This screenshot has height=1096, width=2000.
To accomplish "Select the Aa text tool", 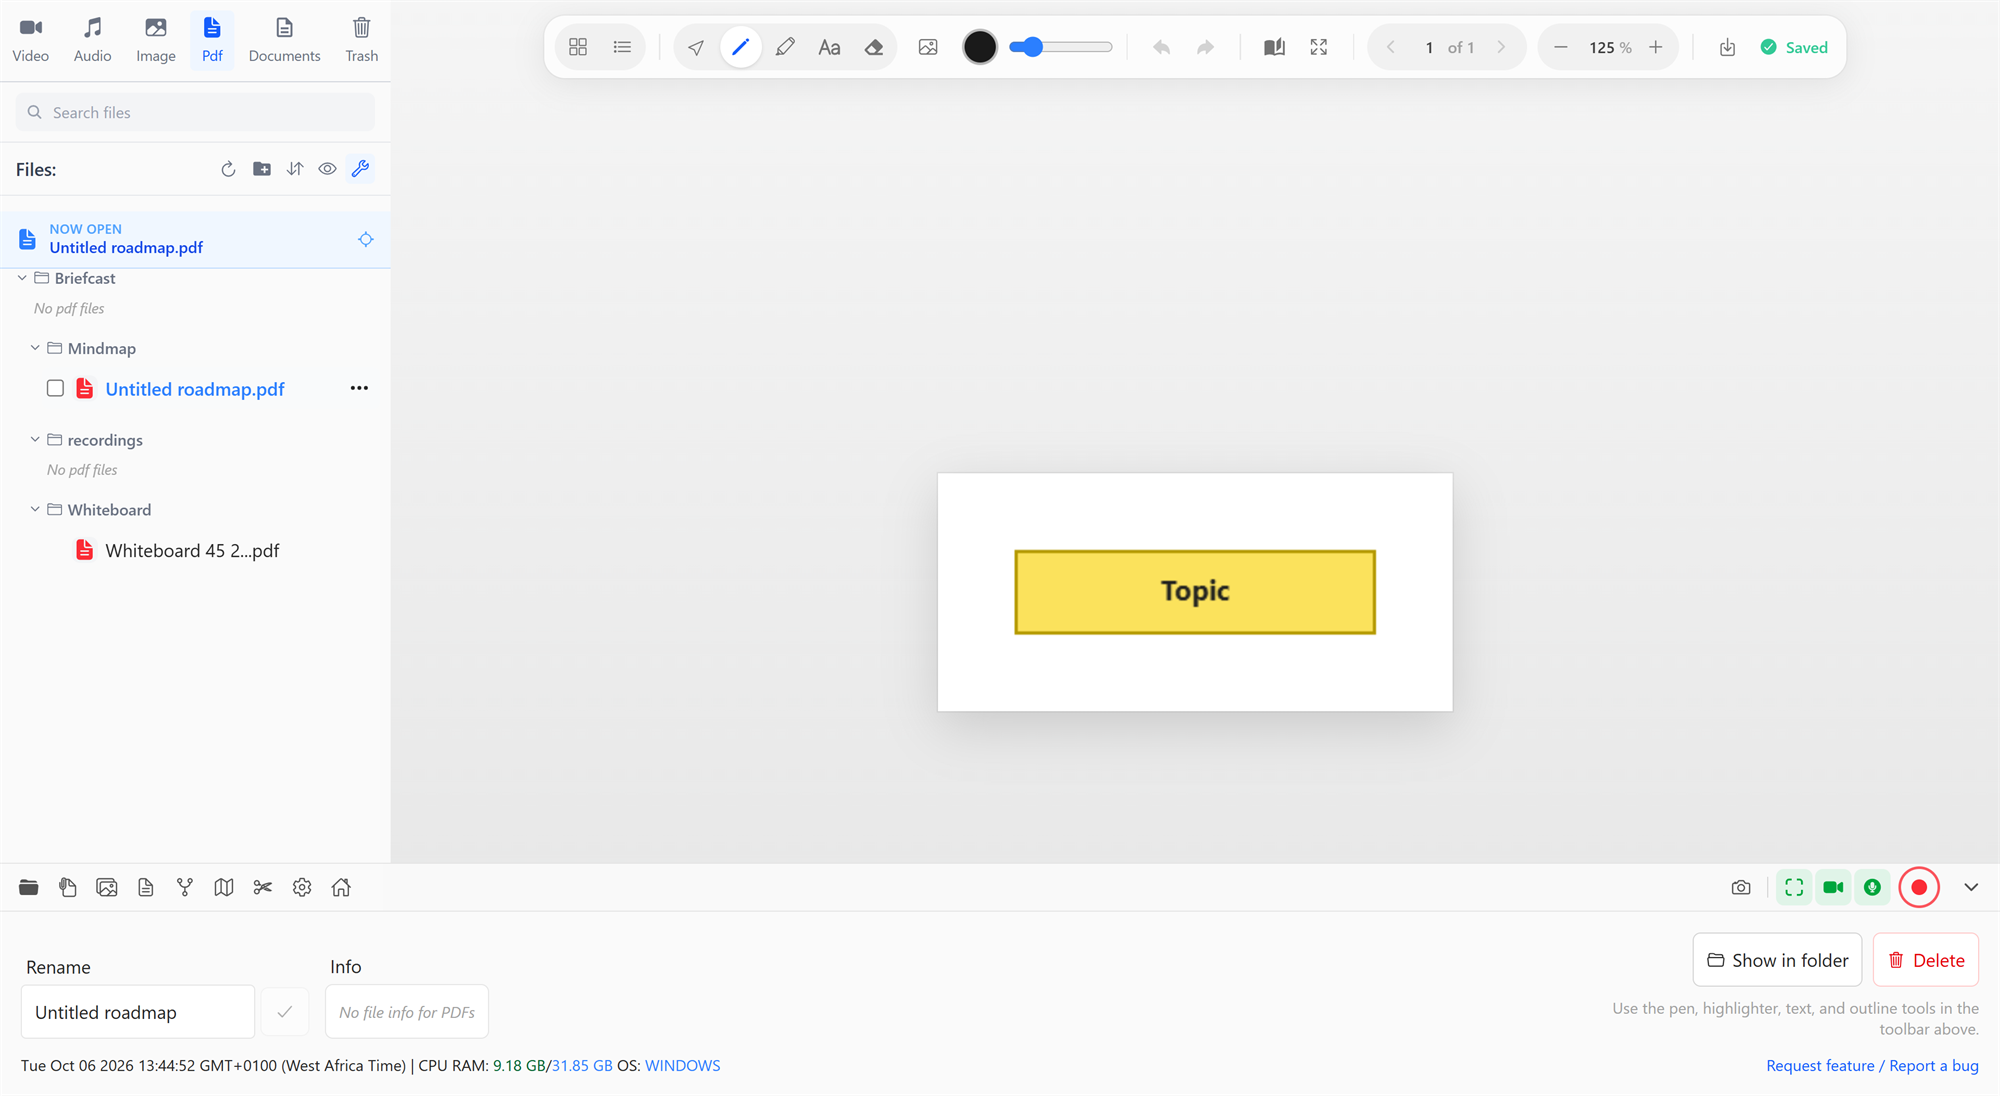I will [x=829, y=47].
